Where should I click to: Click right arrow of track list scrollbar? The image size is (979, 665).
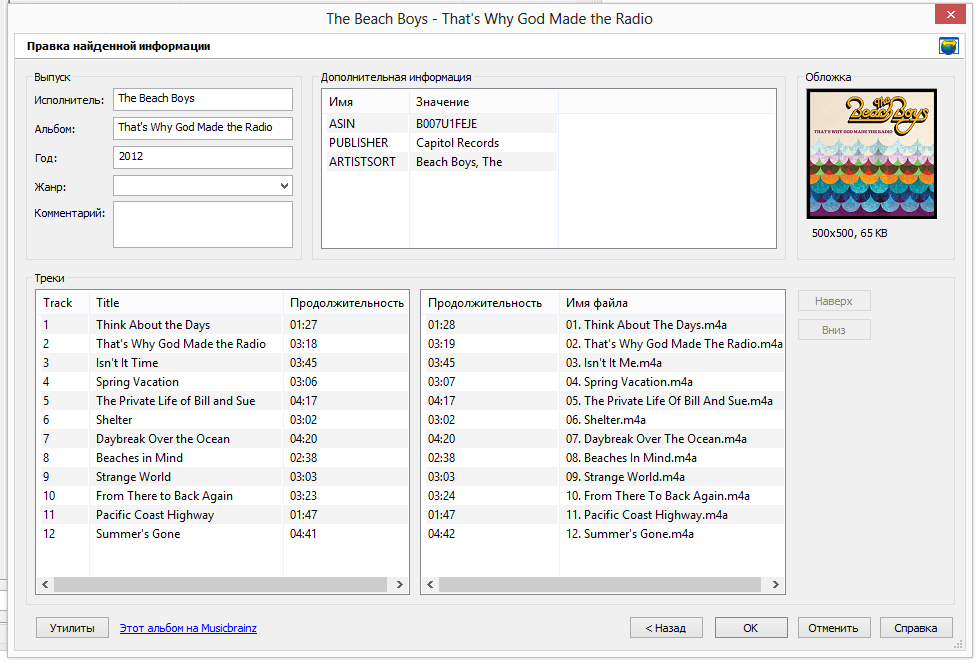click(400, 584)
